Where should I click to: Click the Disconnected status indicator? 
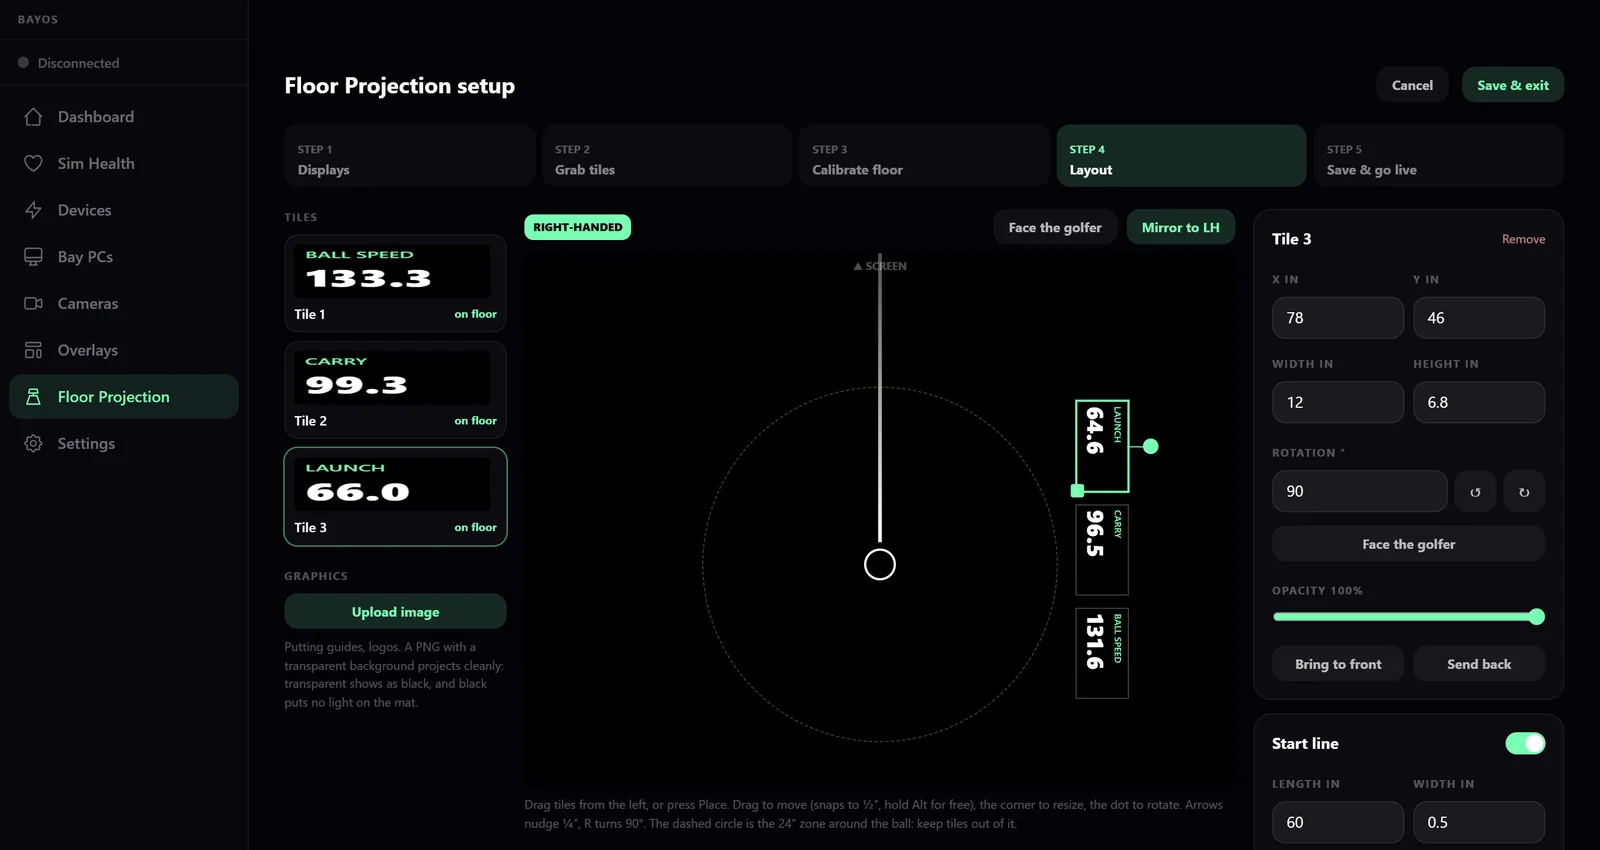[x=69, y=63]
